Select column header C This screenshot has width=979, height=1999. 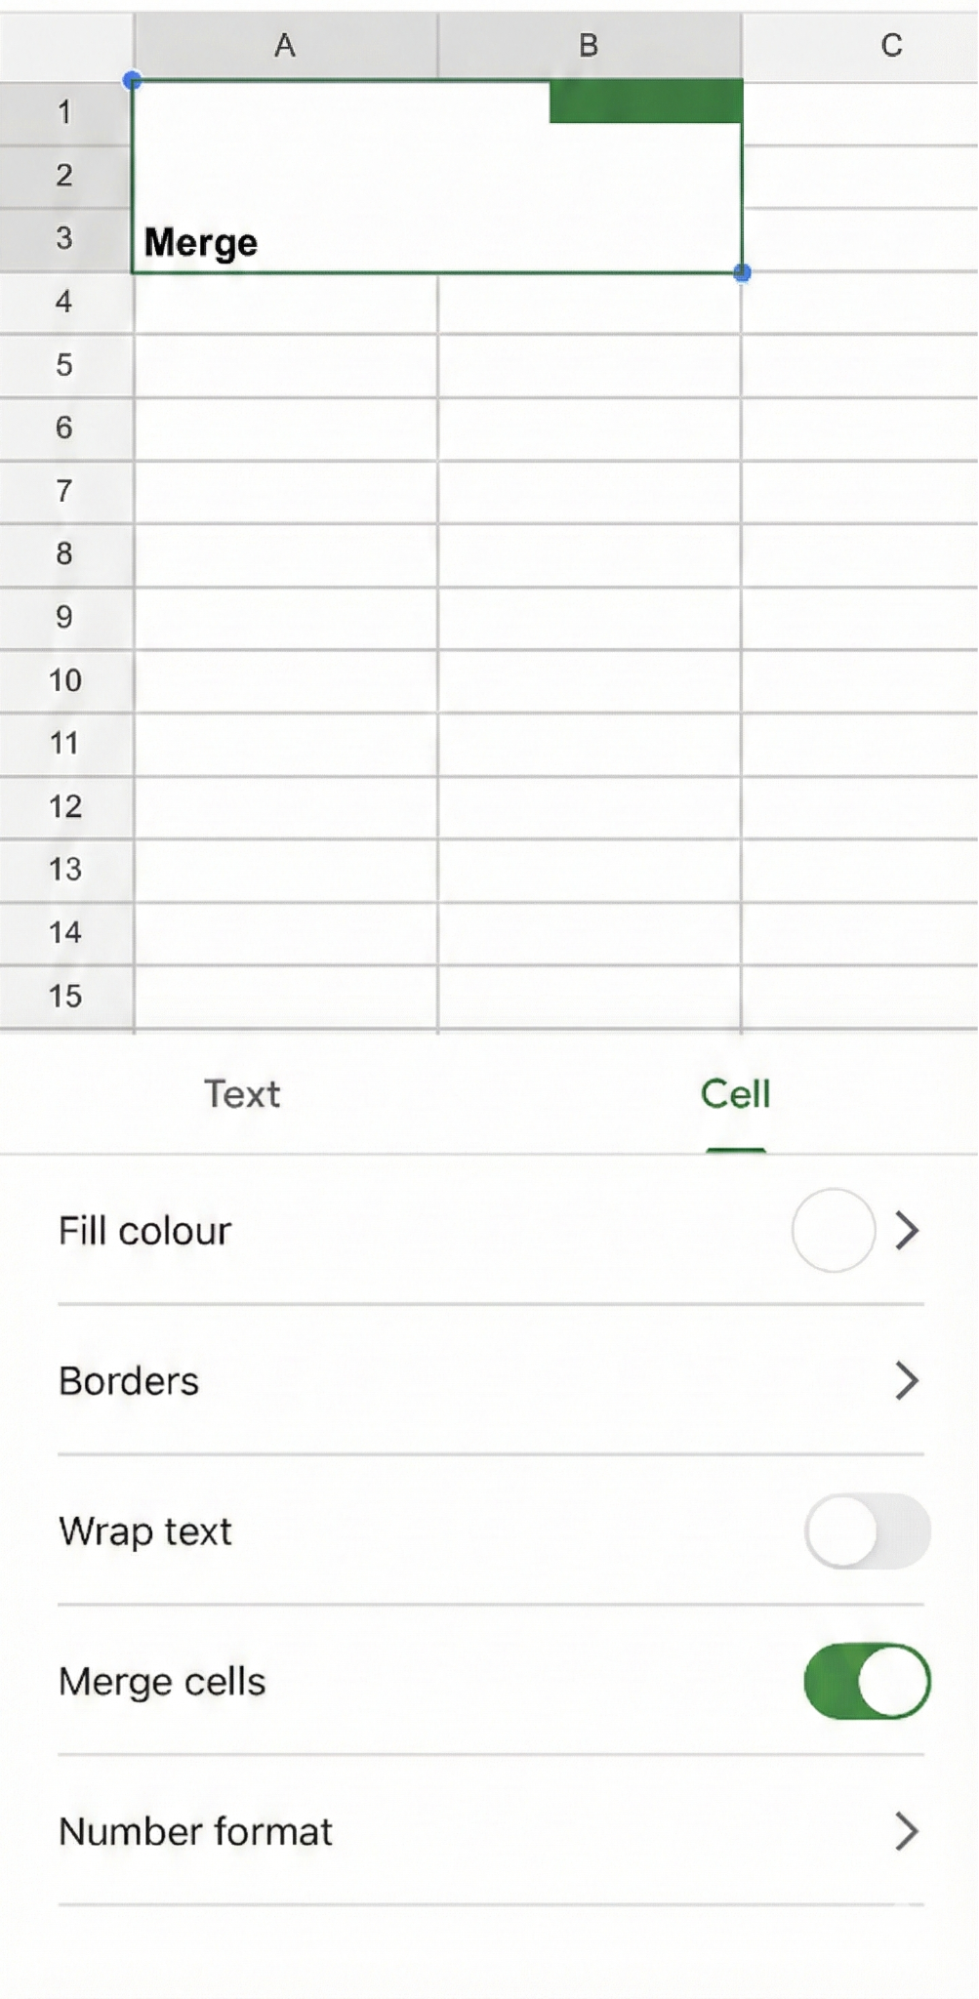(889, 45)
